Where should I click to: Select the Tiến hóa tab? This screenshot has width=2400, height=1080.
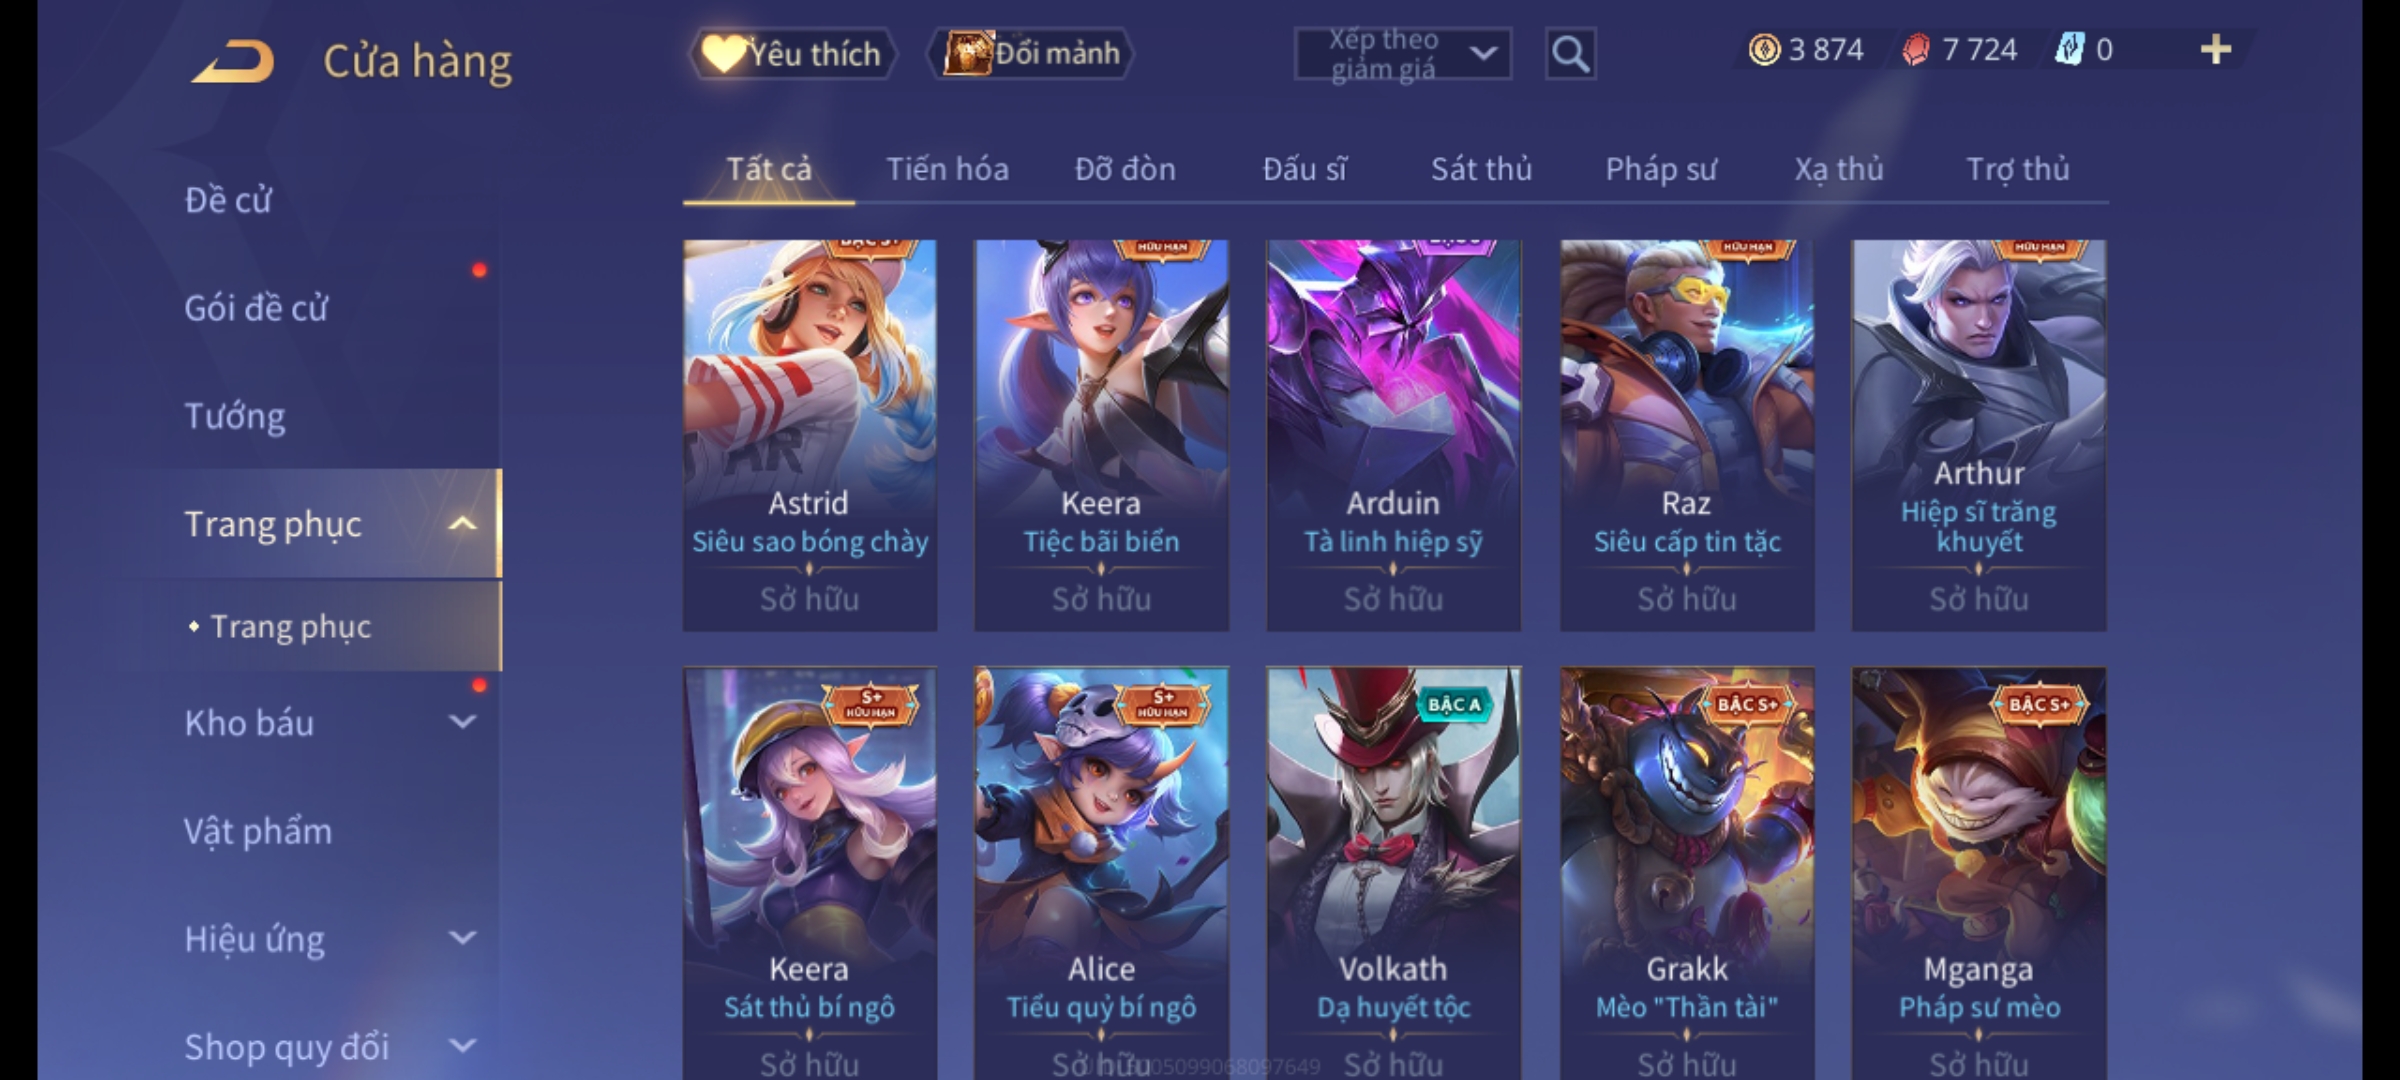(x=947, y=169)
